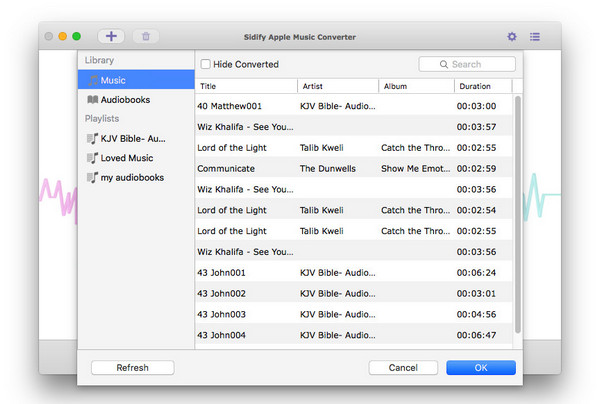
Task: Select the 43 John004 track
Action: (x=354, y=335)
